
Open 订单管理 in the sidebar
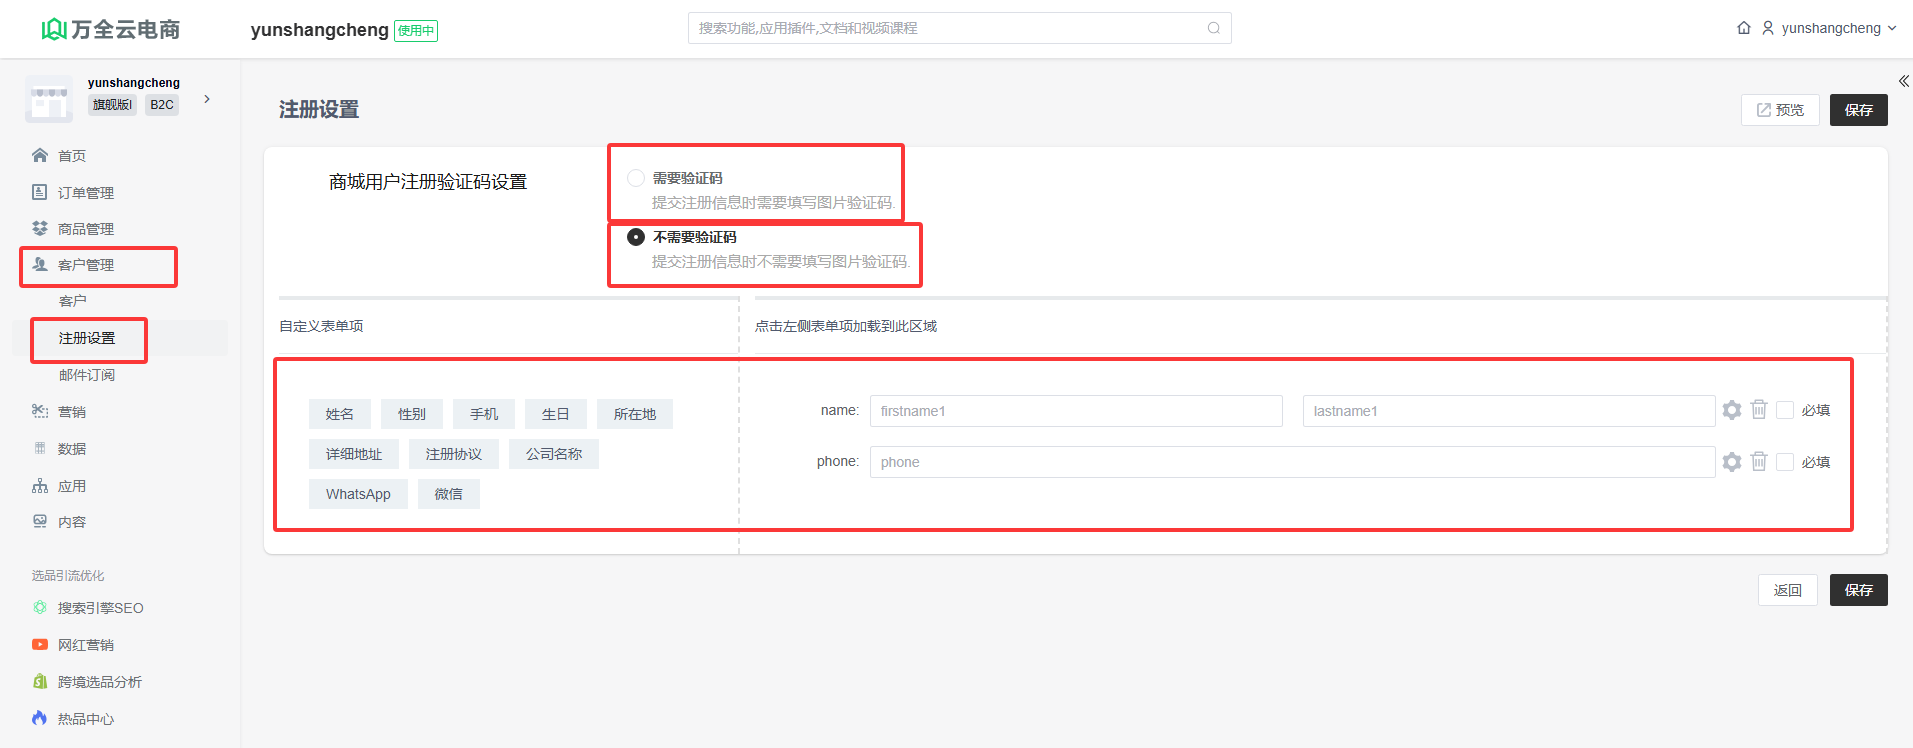point(86,193)
